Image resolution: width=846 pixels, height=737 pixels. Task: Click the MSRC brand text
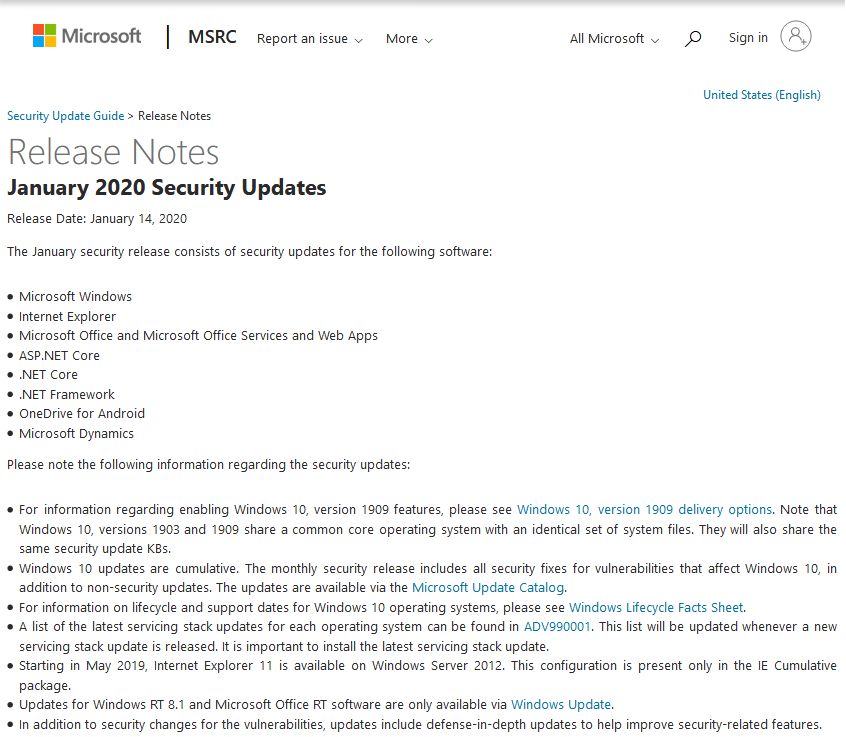[211, 37]
